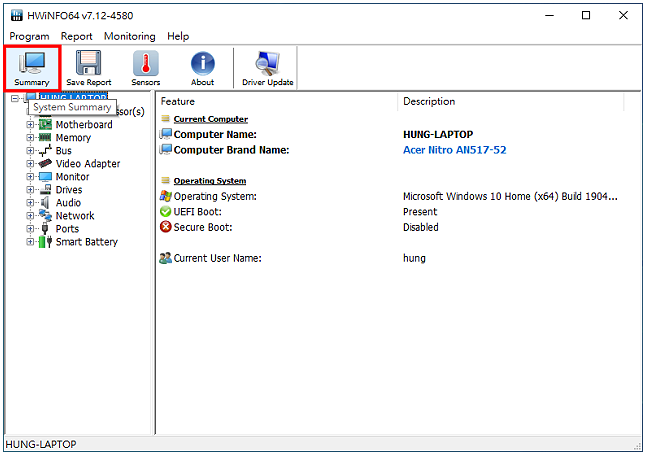Click the Network computers icon

[x=45, y=215]
